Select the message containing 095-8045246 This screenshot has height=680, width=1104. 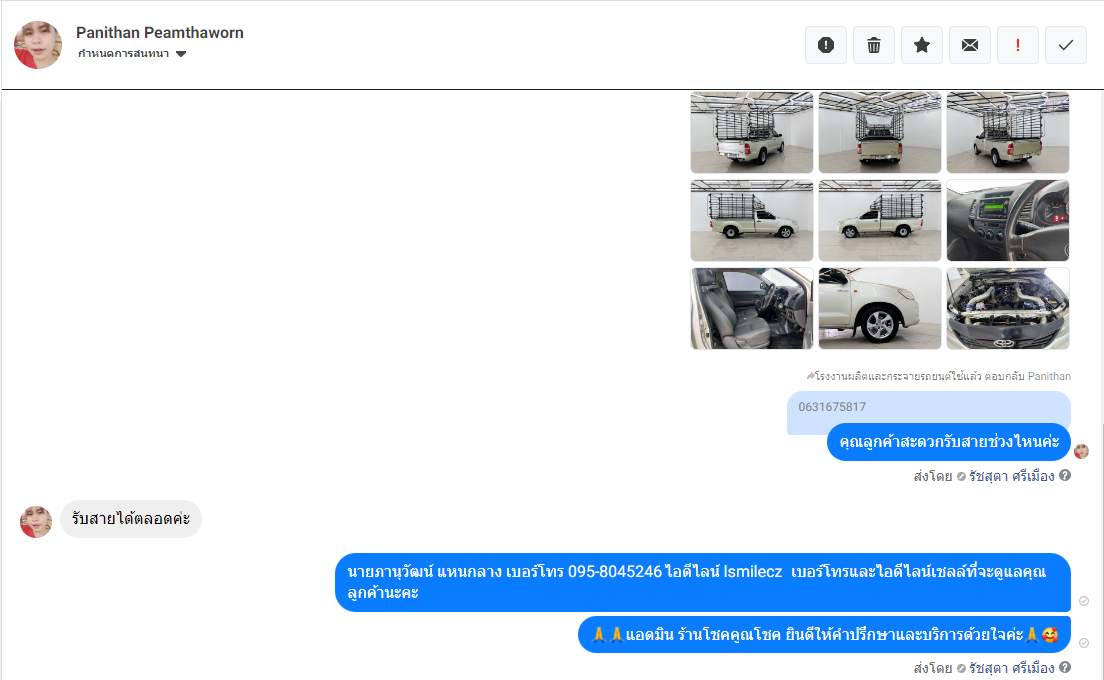pyautogui.click(x=703, y=582)
